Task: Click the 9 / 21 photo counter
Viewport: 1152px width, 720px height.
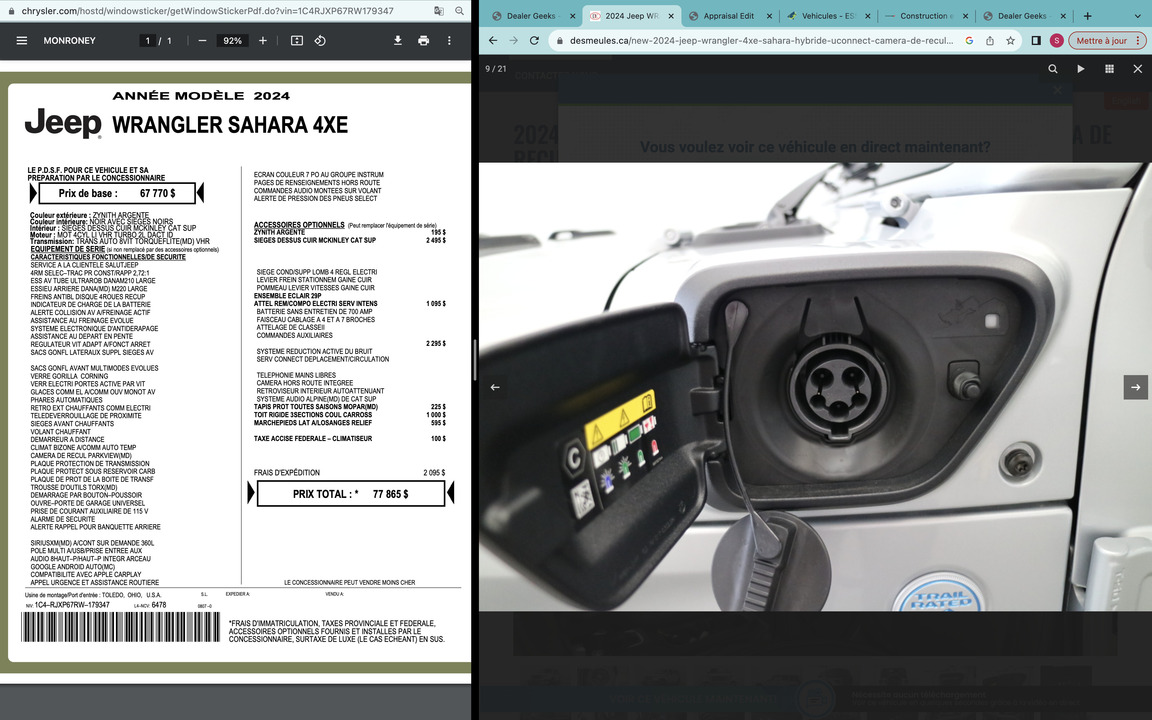Action: 496,68
